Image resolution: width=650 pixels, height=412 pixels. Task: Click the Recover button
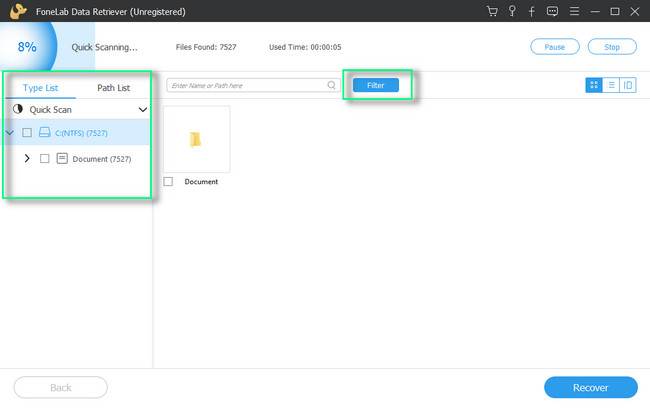coord(591,387)
